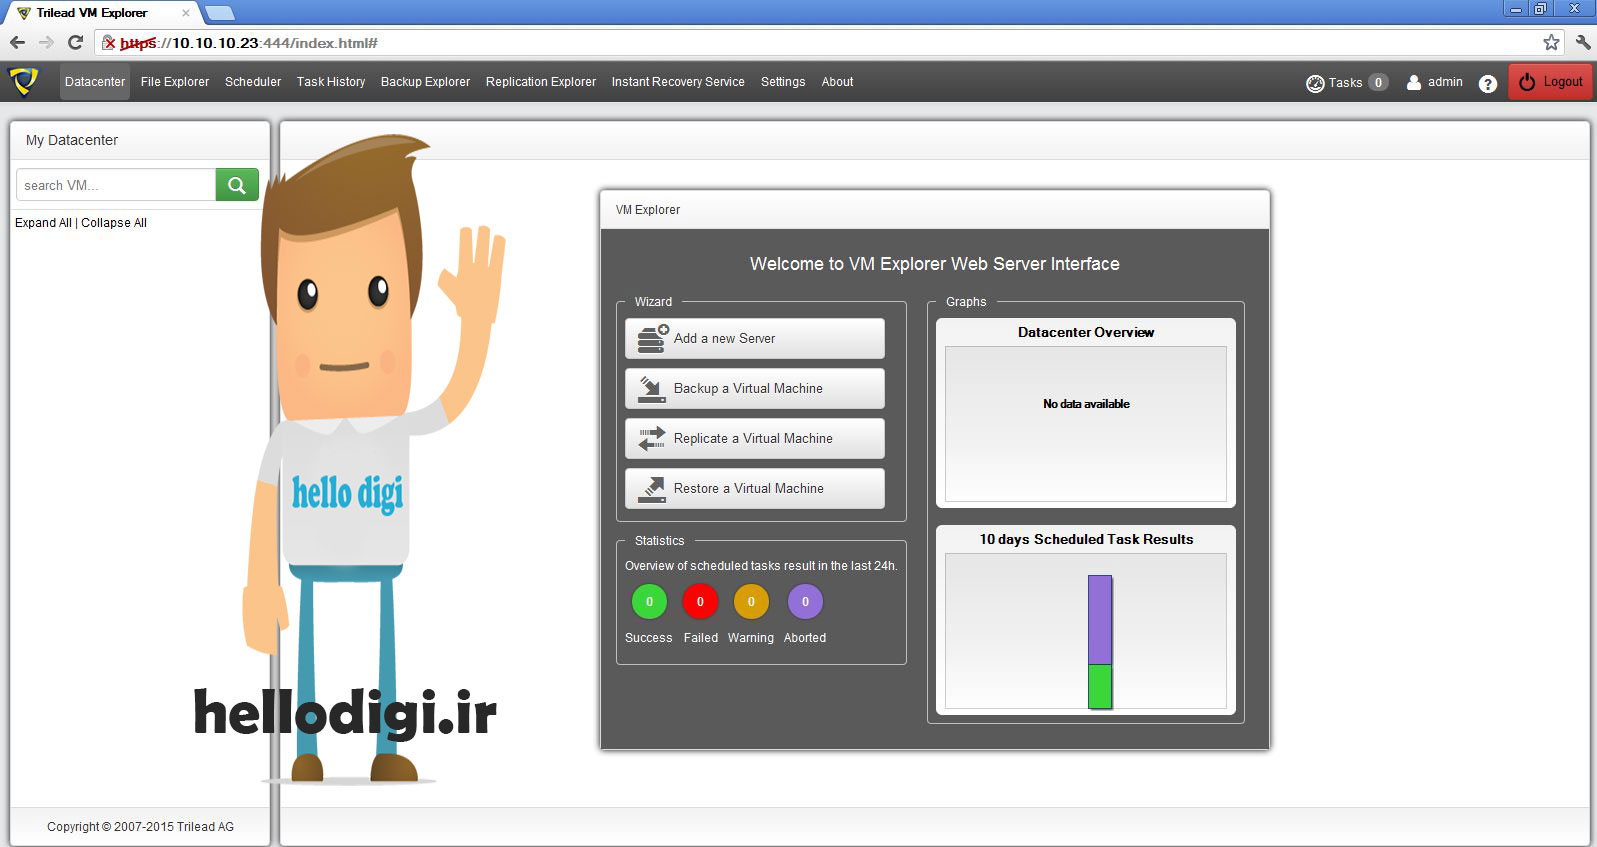Viewport: 1597px width, 847px height.
Task: Click the 'No data available' text
Action: pos(1086,404)
